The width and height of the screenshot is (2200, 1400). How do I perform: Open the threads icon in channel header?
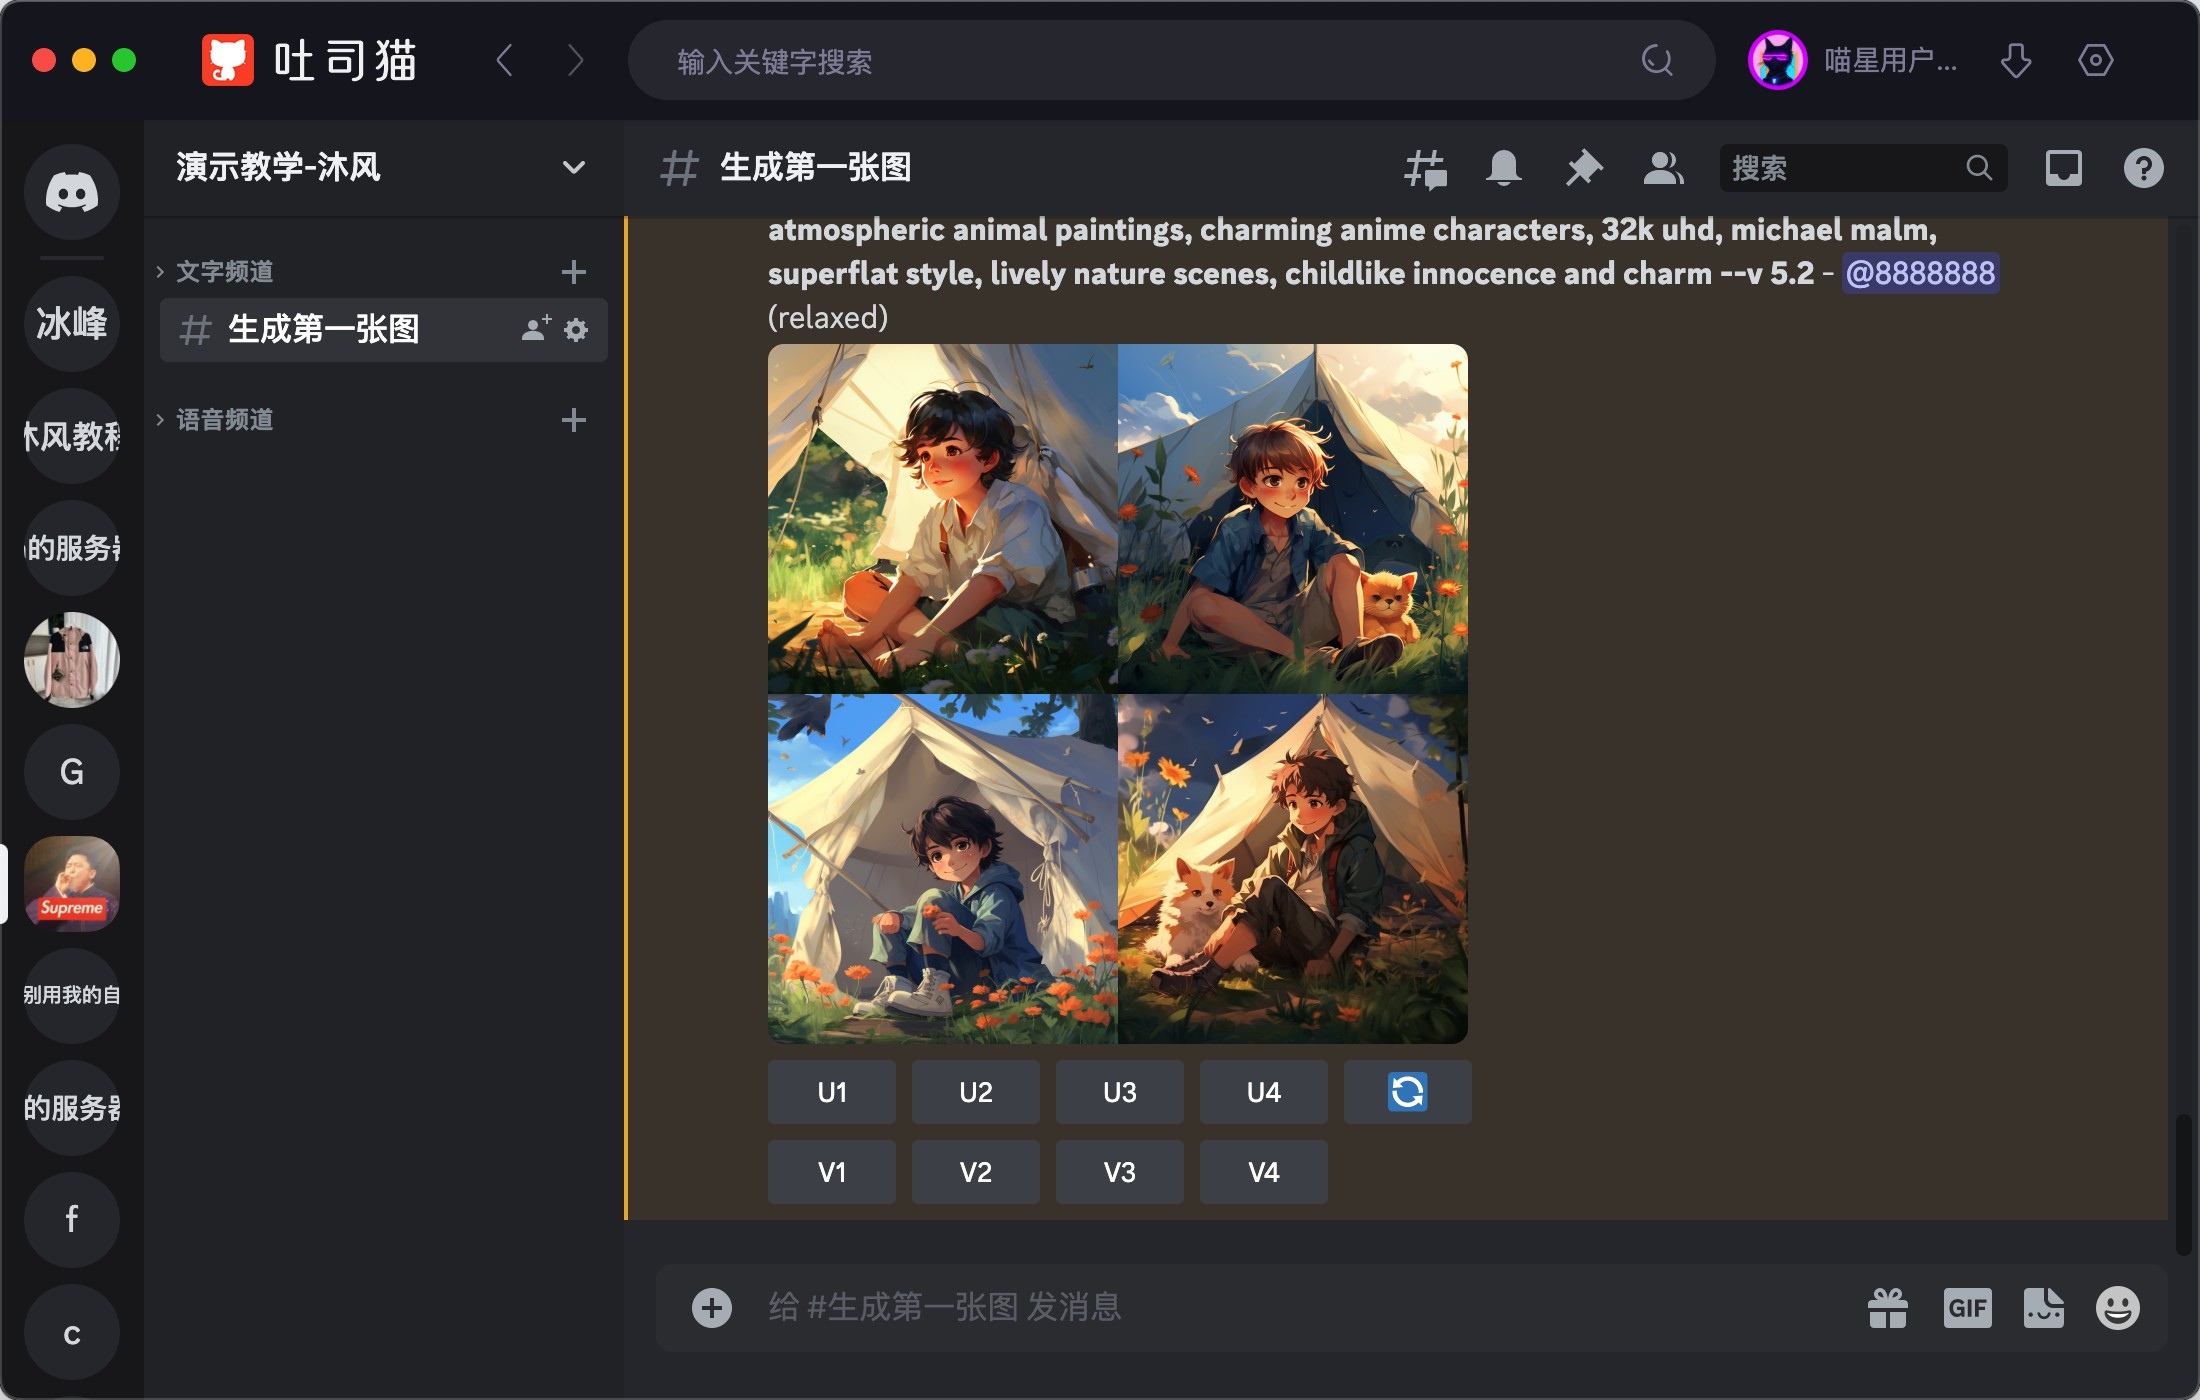click(1425, 168)
